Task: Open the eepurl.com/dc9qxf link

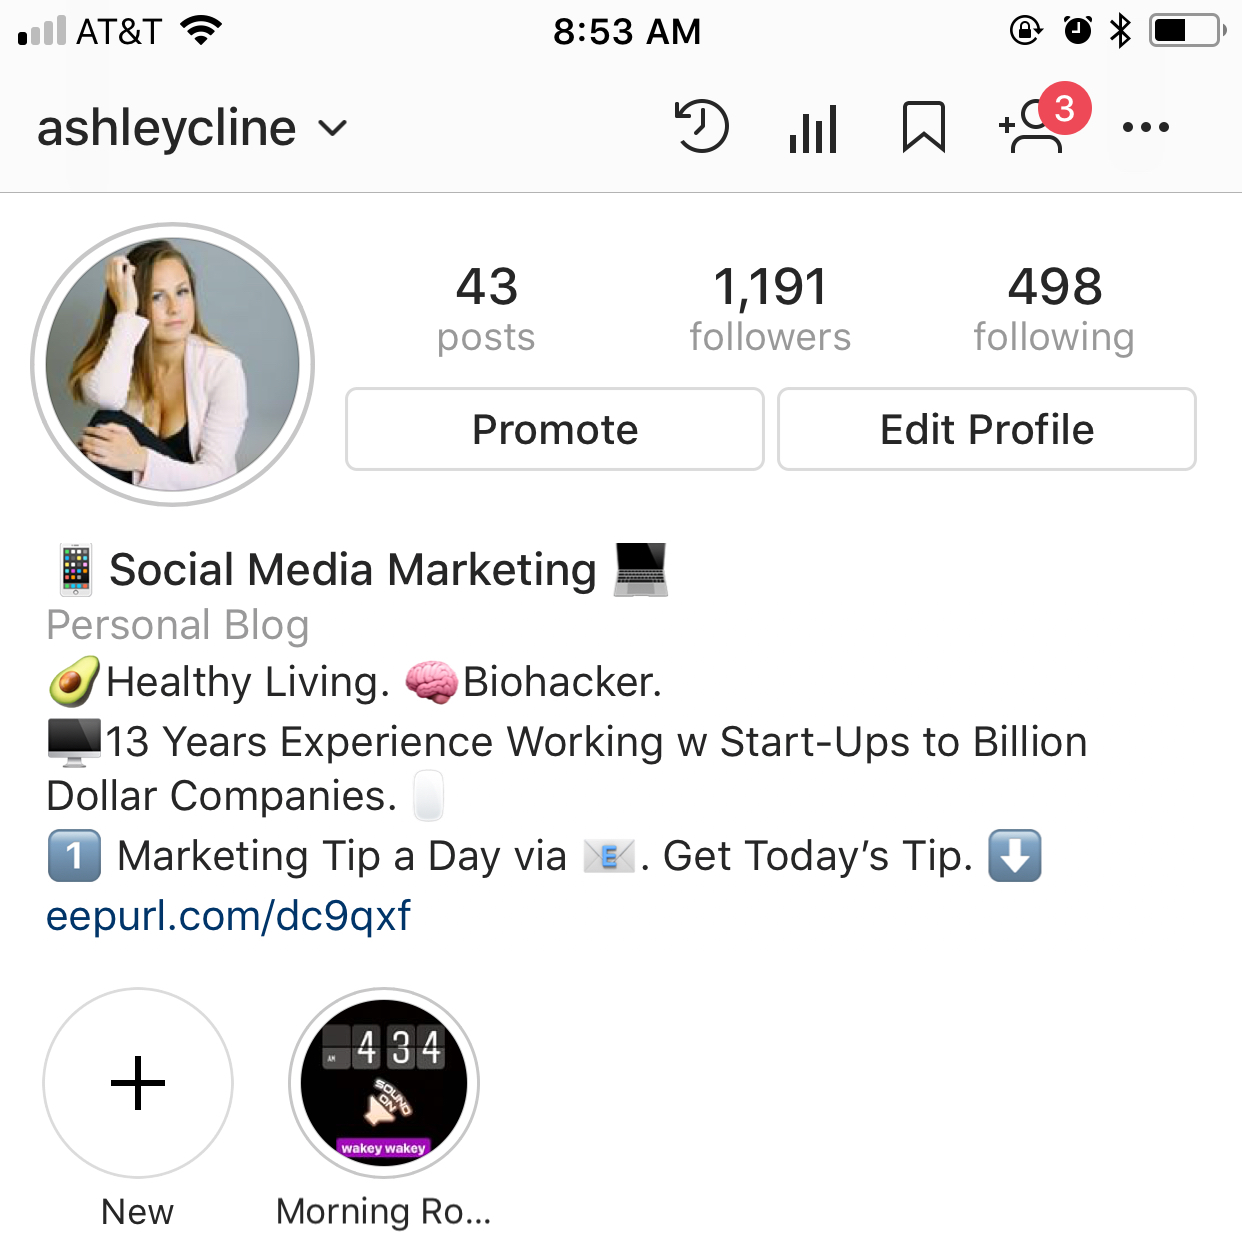Action: tap(229, 916)
